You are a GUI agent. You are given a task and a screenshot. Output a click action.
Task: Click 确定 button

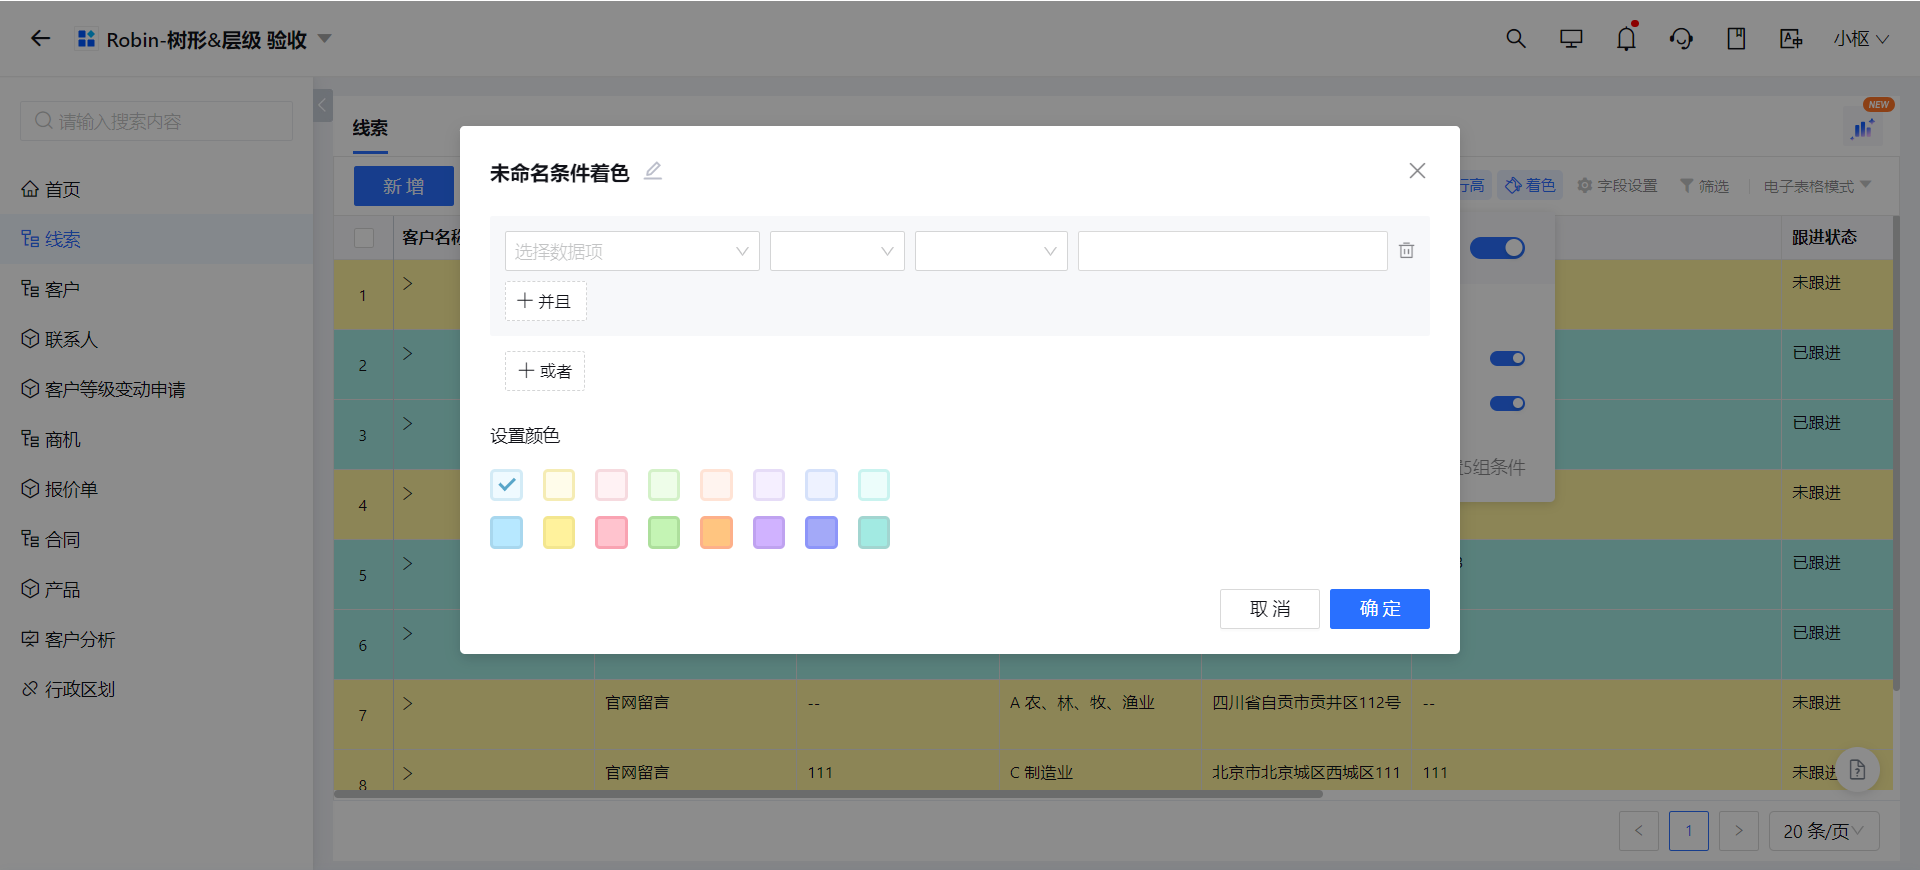tap(1380, 609)
